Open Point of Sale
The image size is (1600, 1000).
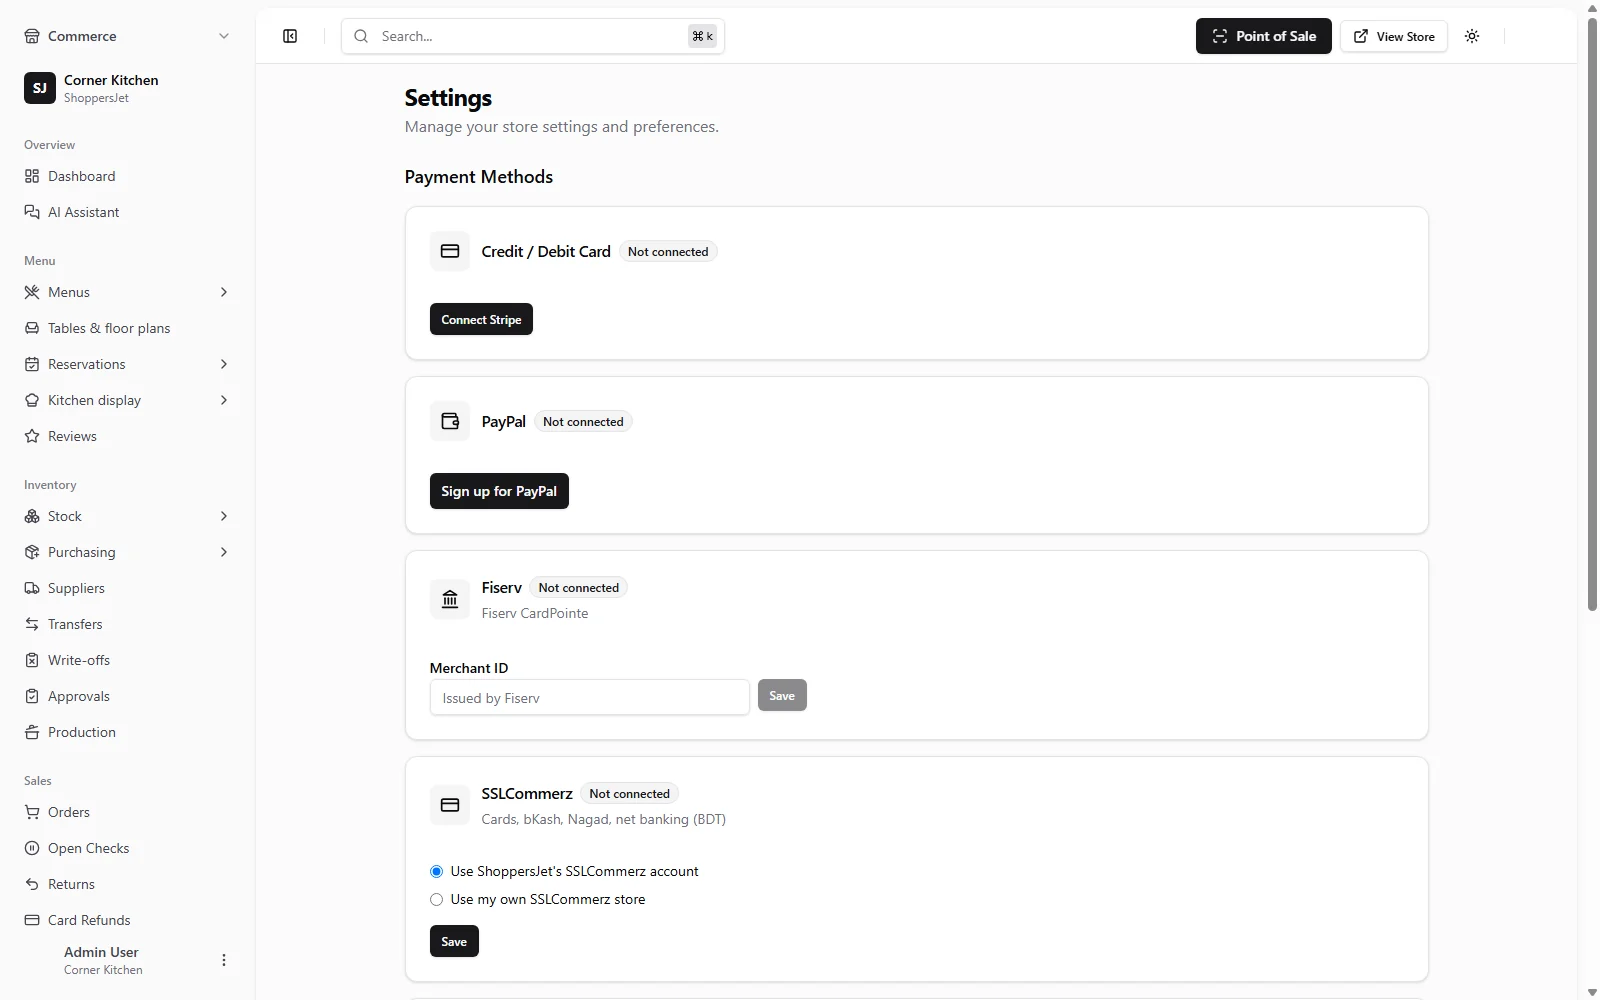tap(1264, 36)
